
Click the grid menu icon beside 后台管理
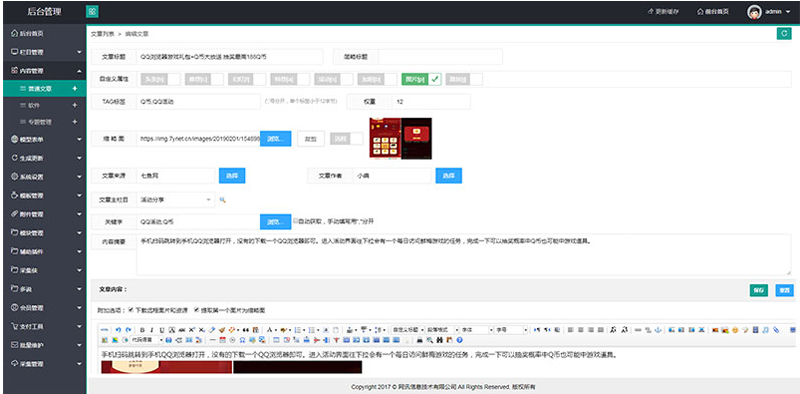pos(92,11)
